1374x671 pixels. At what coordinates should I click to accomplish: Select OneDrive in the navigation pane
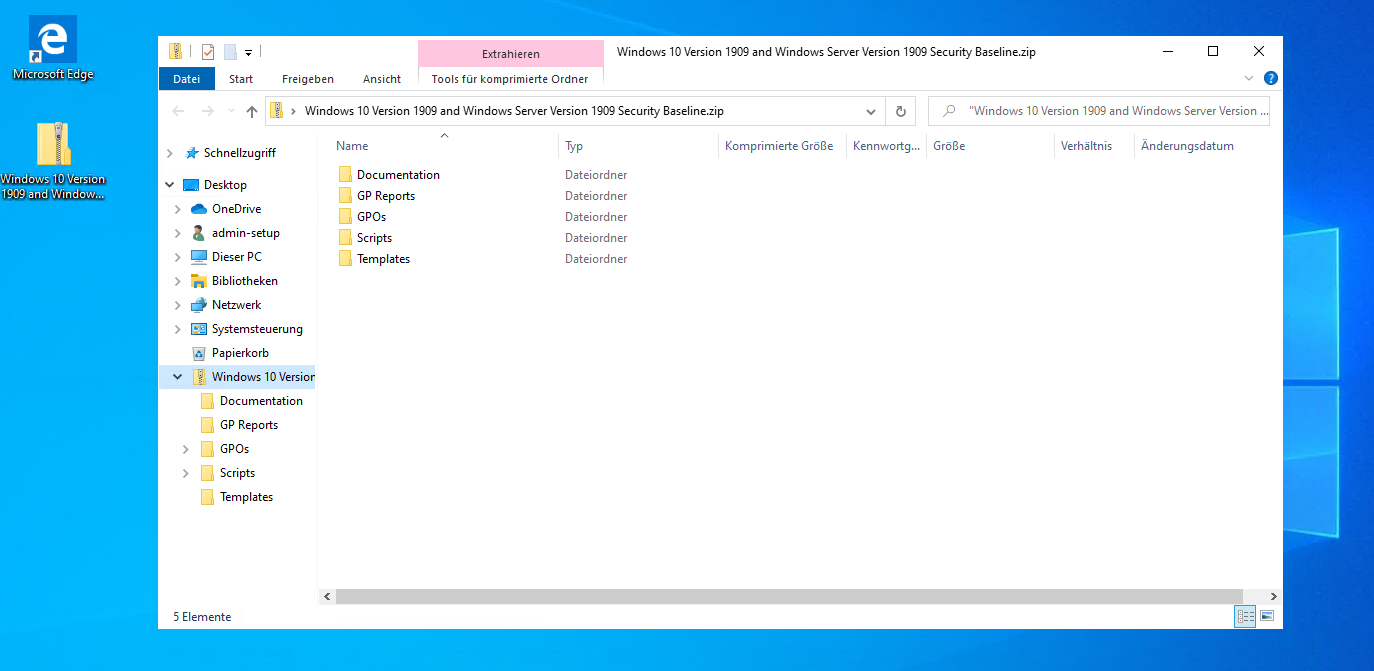(x=236, y=209)
